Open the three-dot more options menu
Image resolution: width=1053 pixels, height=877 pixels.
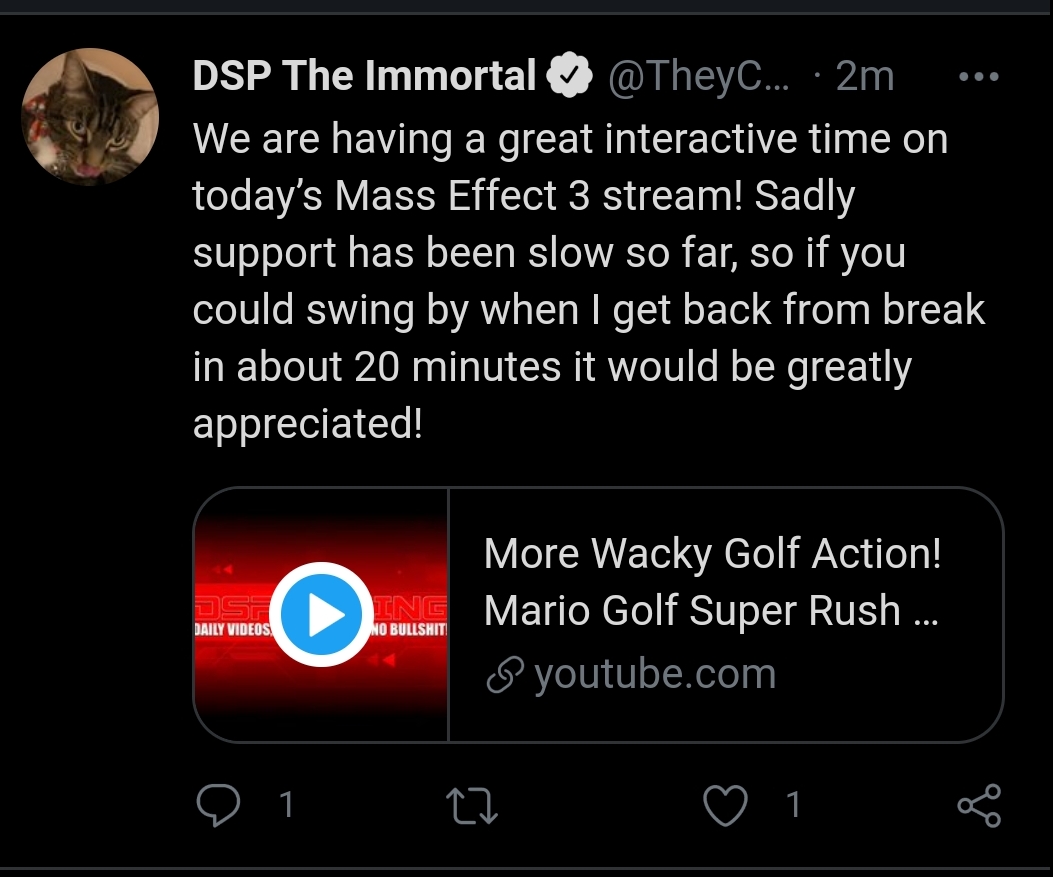click(979, 77)
